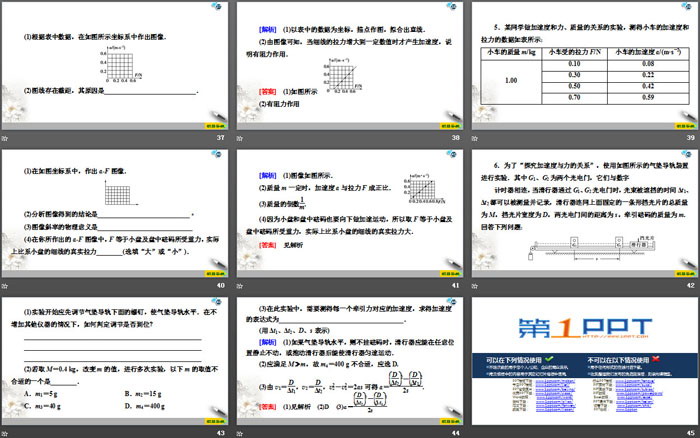Select slide 37 thumbnail with blank graph exercise
The width and height of the screenshot is (700, 438).
point(115,66)
